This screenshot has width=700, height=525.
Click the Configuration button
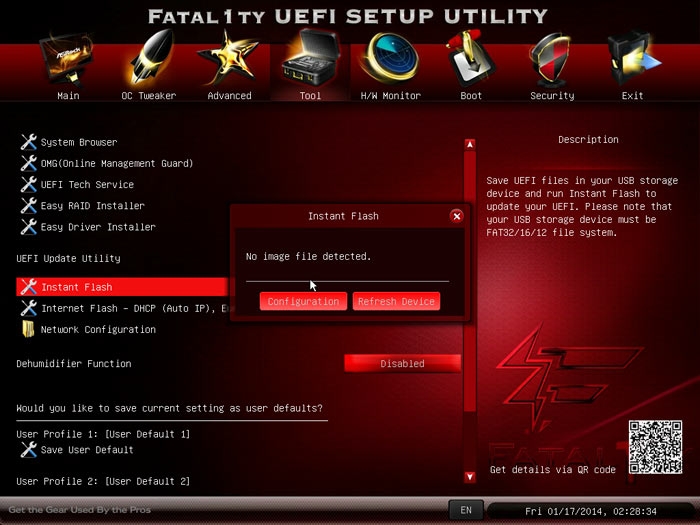[x=303, y=301]
